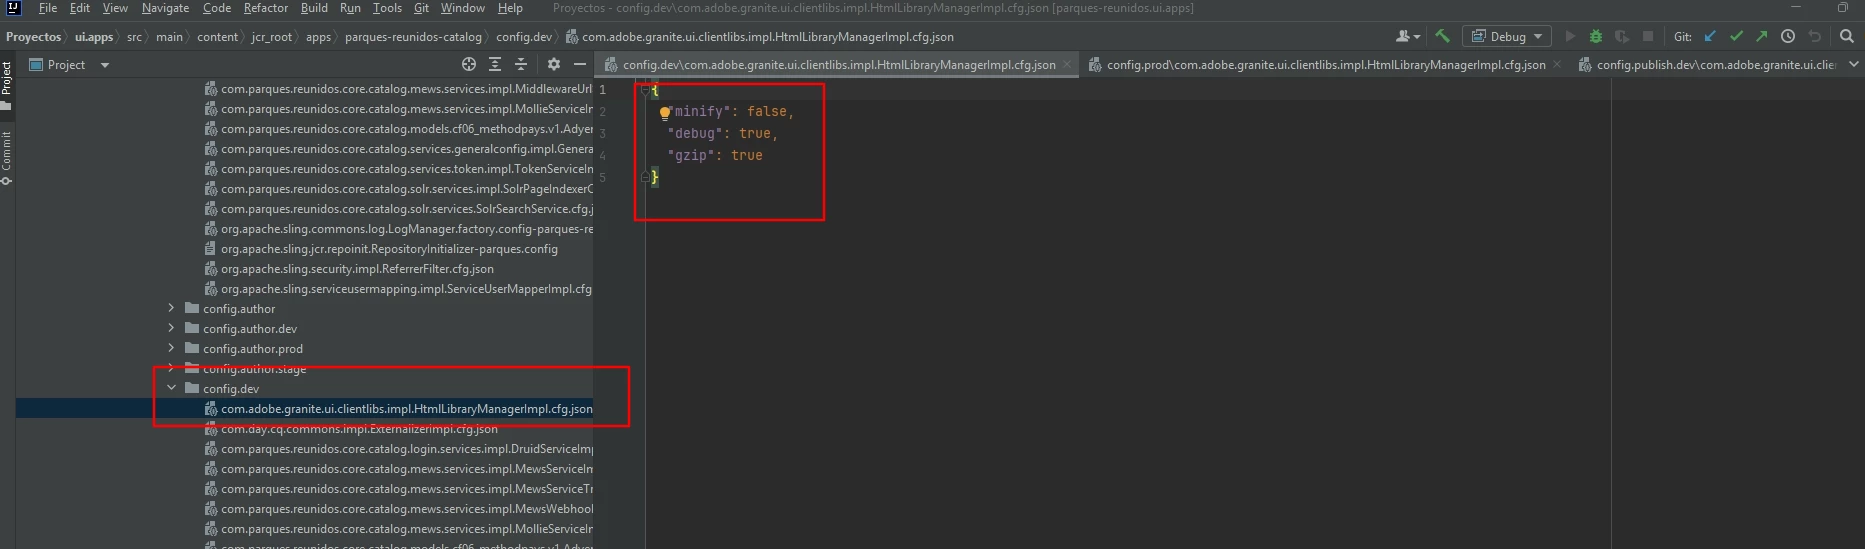
Task: Open the Debug run configuration dropdown
Action: click(x=1507, y=36)
